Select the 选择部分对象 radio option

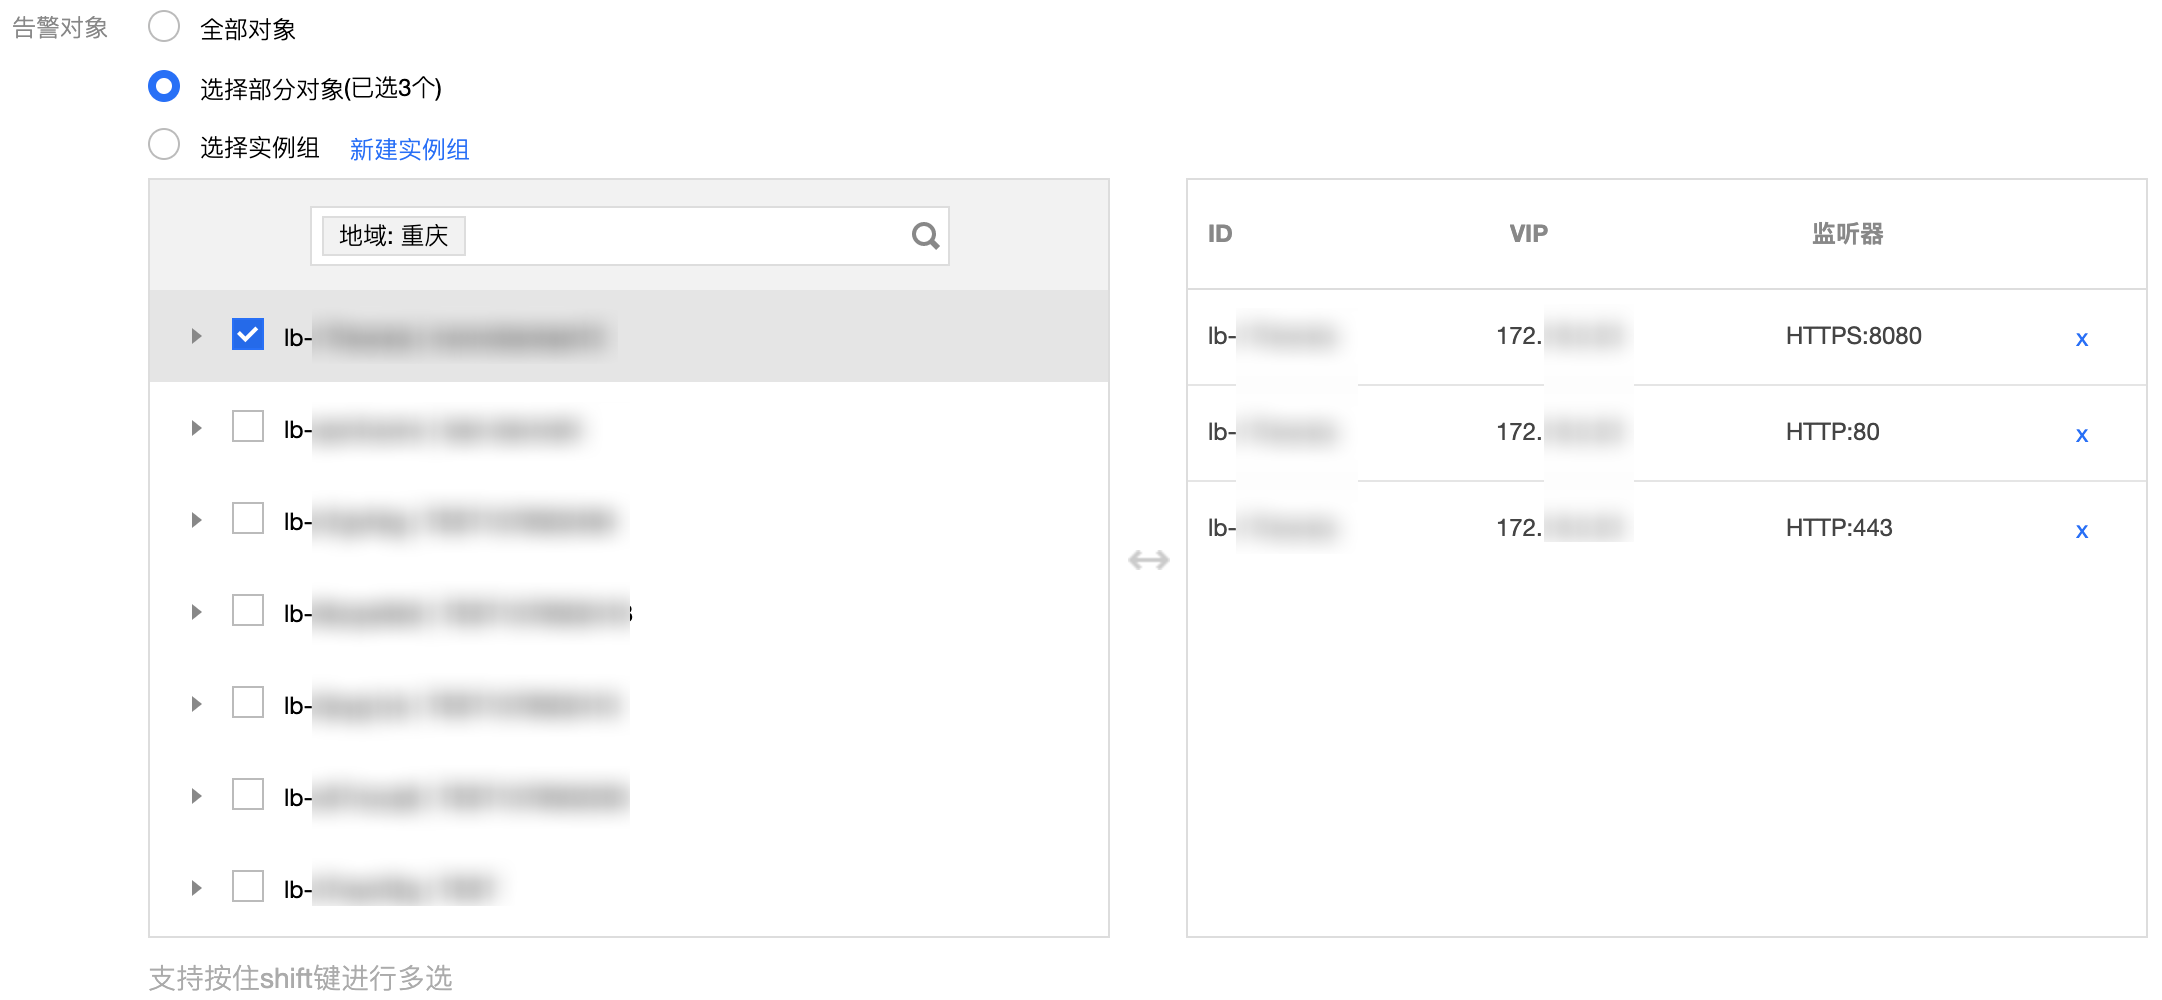(164, 86)
